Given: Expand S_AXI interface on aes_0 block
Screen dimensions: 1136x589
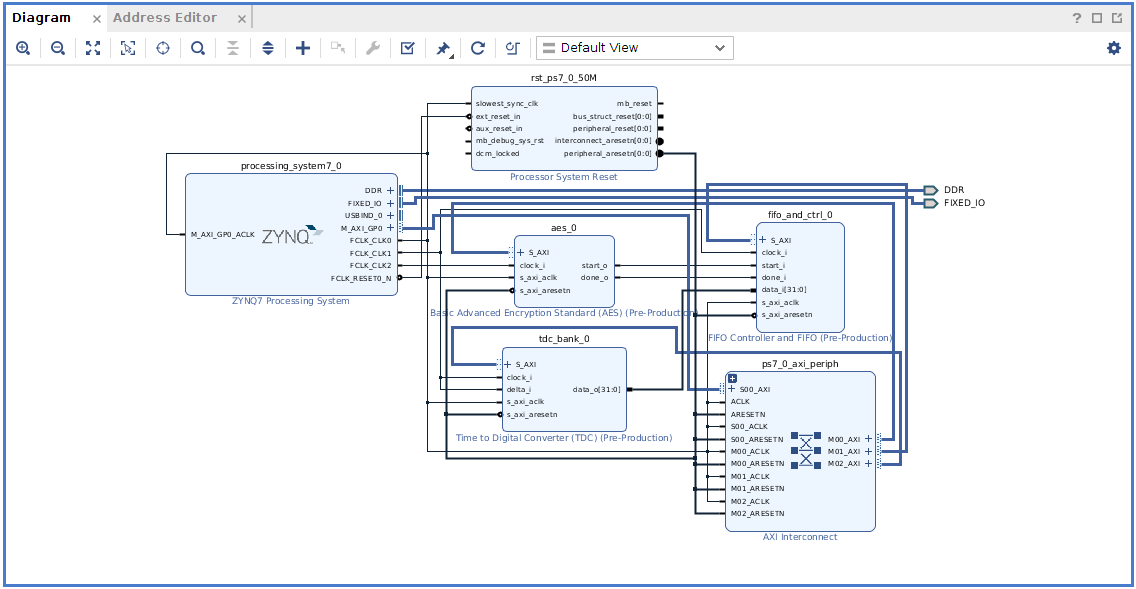Looking at the screenshot, I should point(520,253).
